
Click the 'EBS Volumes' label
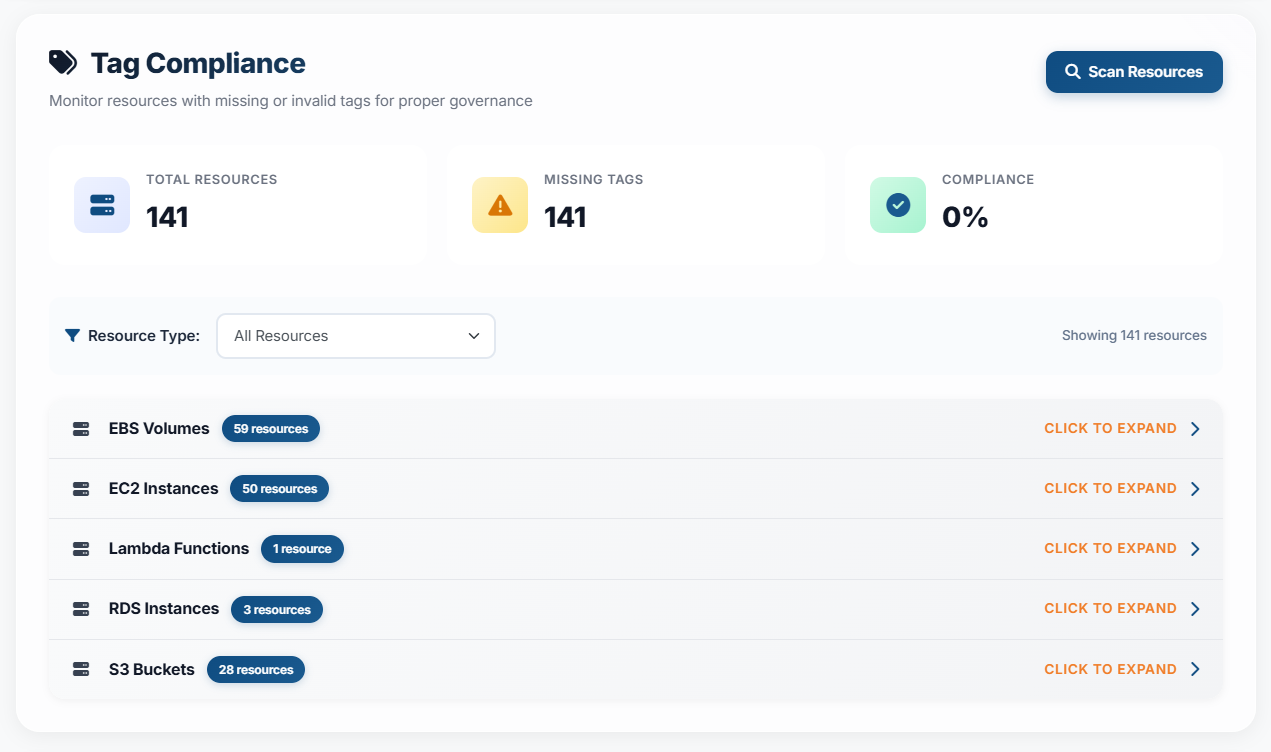pyautogui.click(x=159, y=429)
